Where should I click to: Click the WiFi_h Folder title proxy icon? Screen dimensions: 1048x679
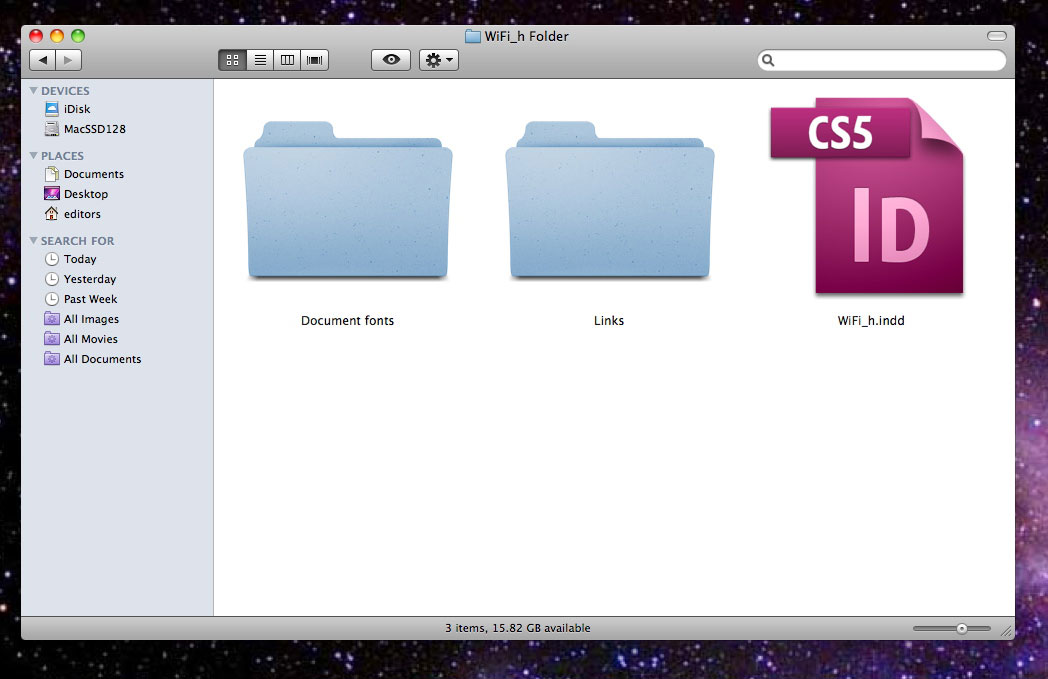point(473,36)
